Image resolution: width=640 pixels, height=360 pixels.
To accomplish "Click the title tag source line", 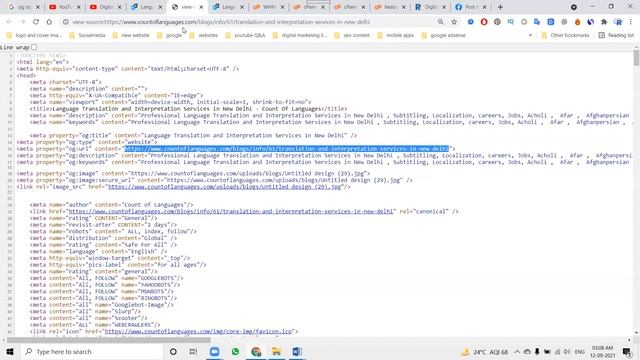I will [x=188, y=109].
